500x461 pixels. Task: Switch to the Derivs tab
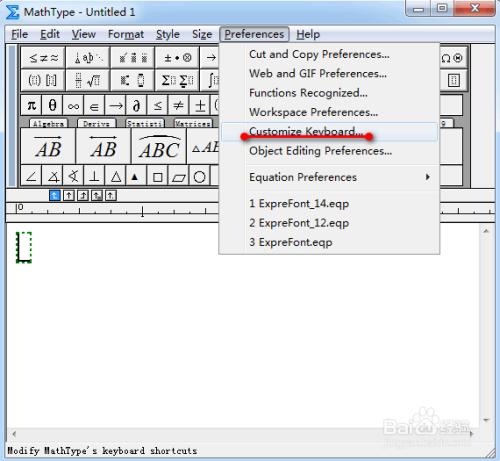(x=96, y=124)
